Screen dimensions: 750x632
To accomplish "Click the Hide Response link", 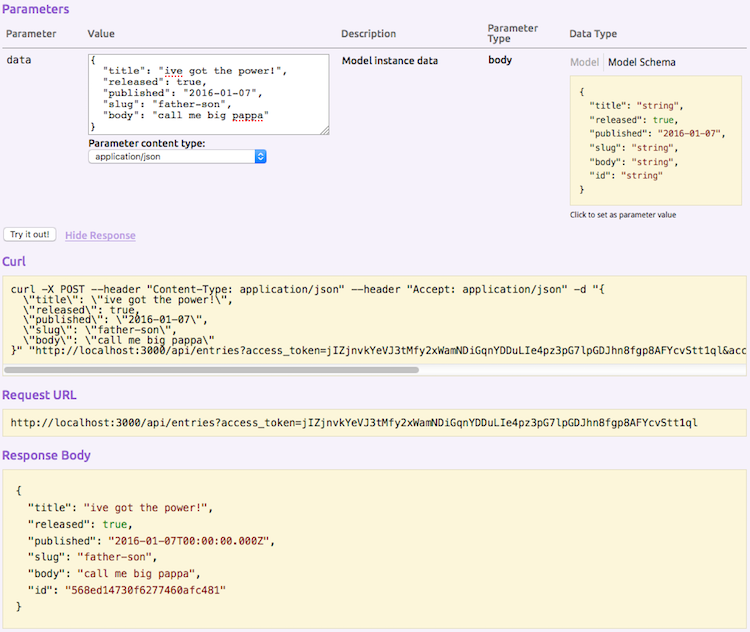I will pyautogui.click(x=100, y=235).
